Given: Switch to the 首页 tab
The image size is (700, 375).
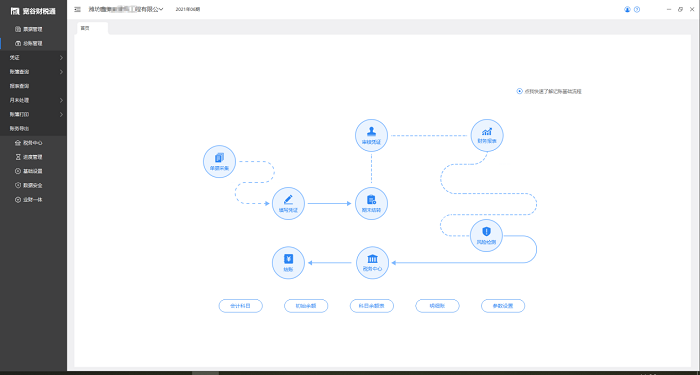Looking at the screenshot, I should [x=92, y=28].
